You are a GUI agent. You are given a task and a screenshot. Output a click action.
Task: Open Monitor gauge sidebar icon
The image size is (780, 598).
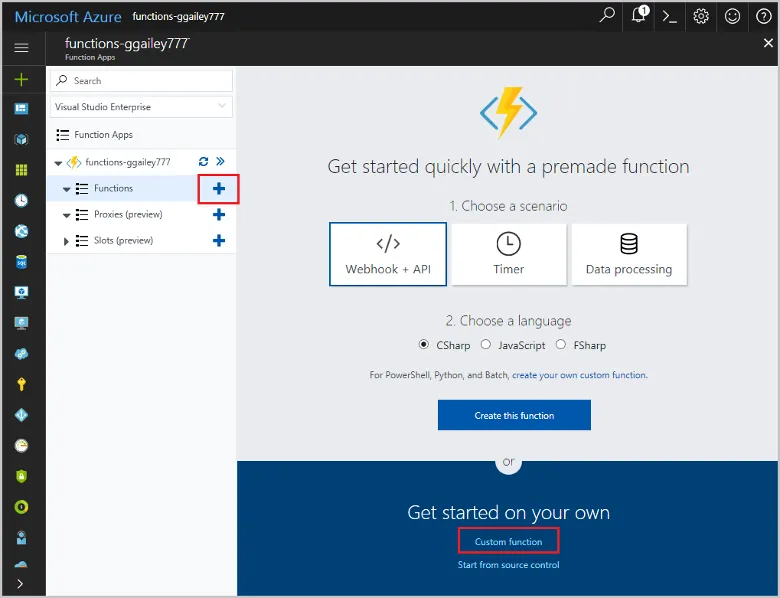coord(21,446)
